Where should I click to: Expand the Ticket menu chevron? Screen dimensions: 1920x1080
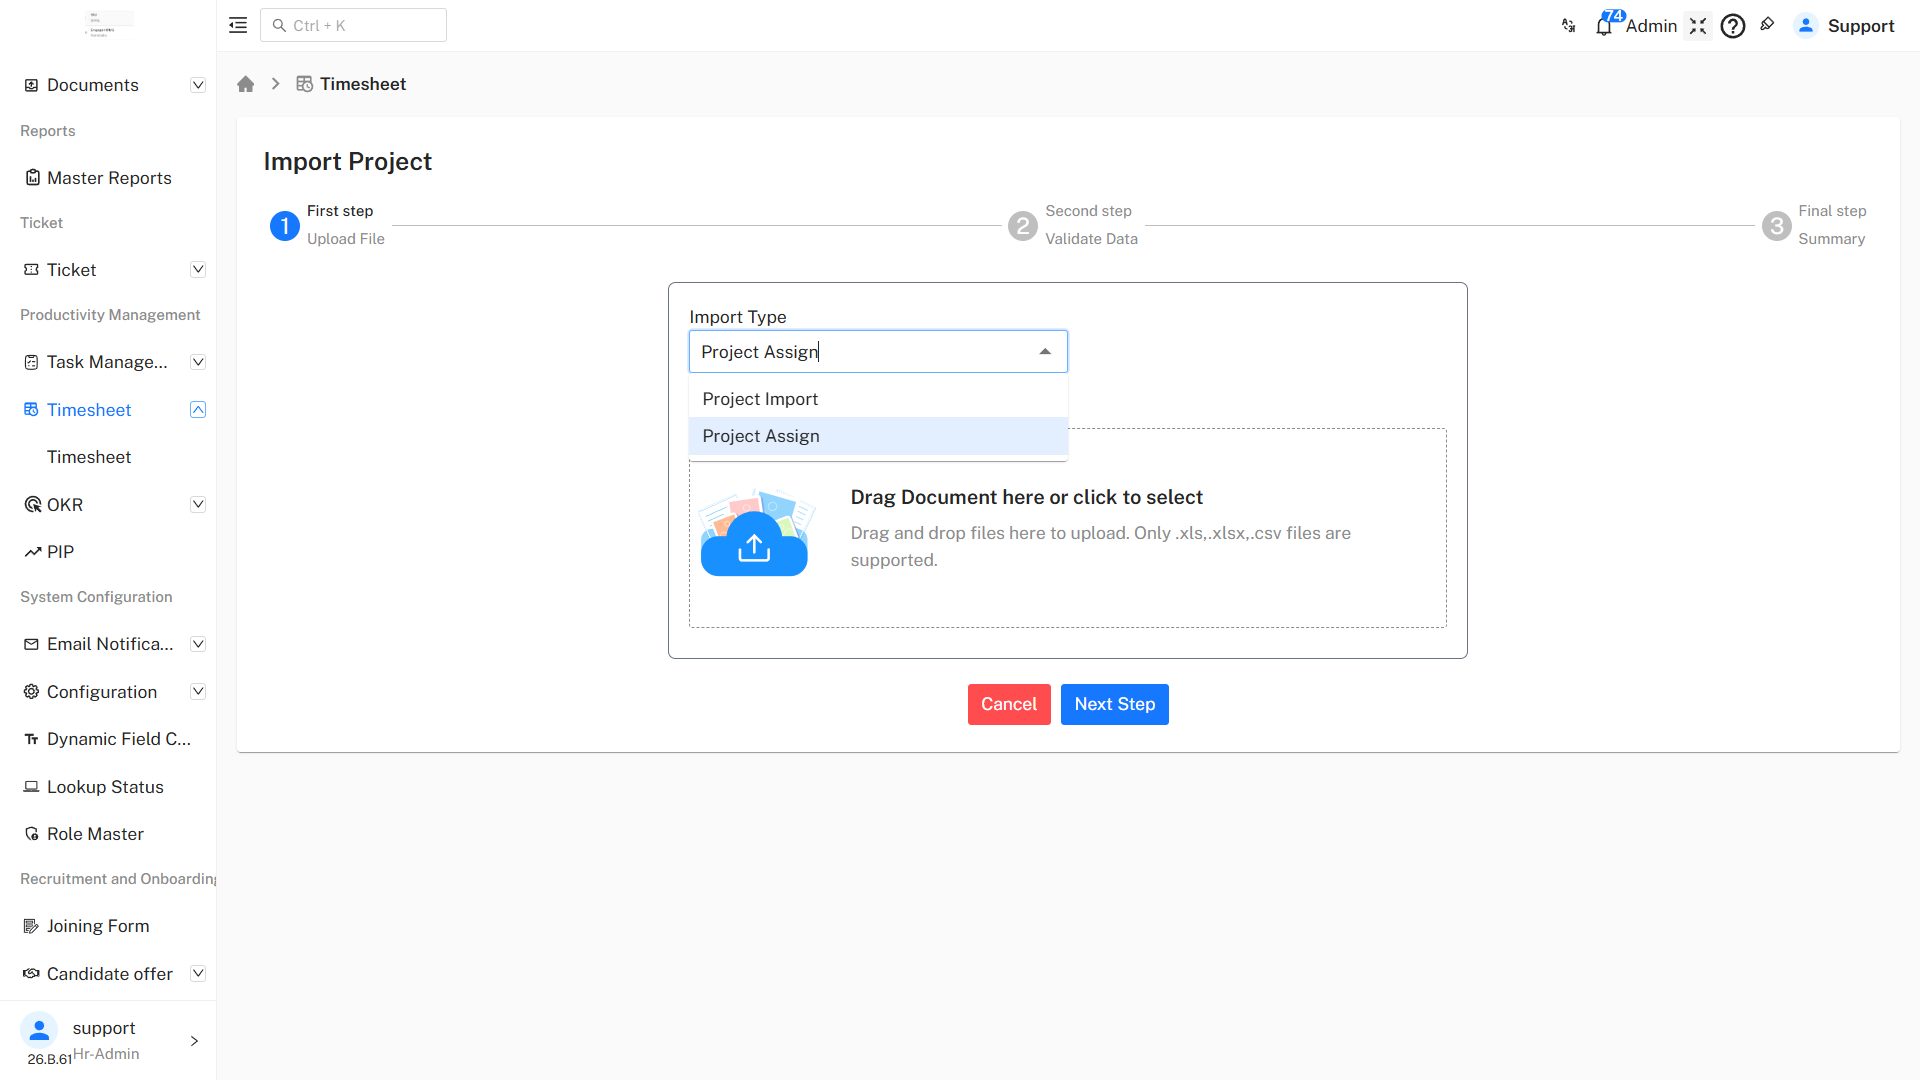[198, 270]
